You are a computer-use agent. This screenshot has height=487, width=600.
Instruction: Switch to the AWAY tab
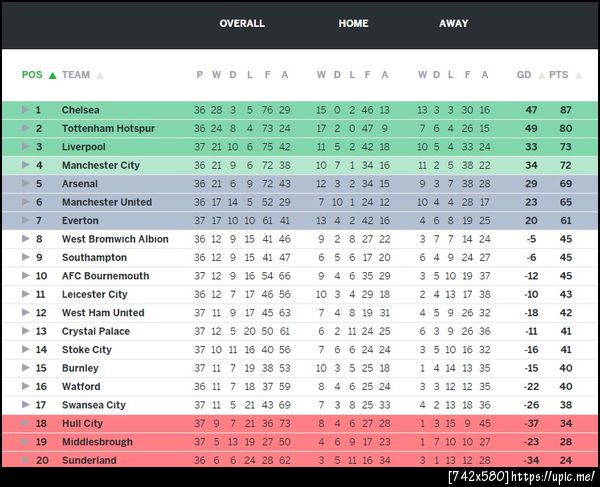[x=454, y=23]
